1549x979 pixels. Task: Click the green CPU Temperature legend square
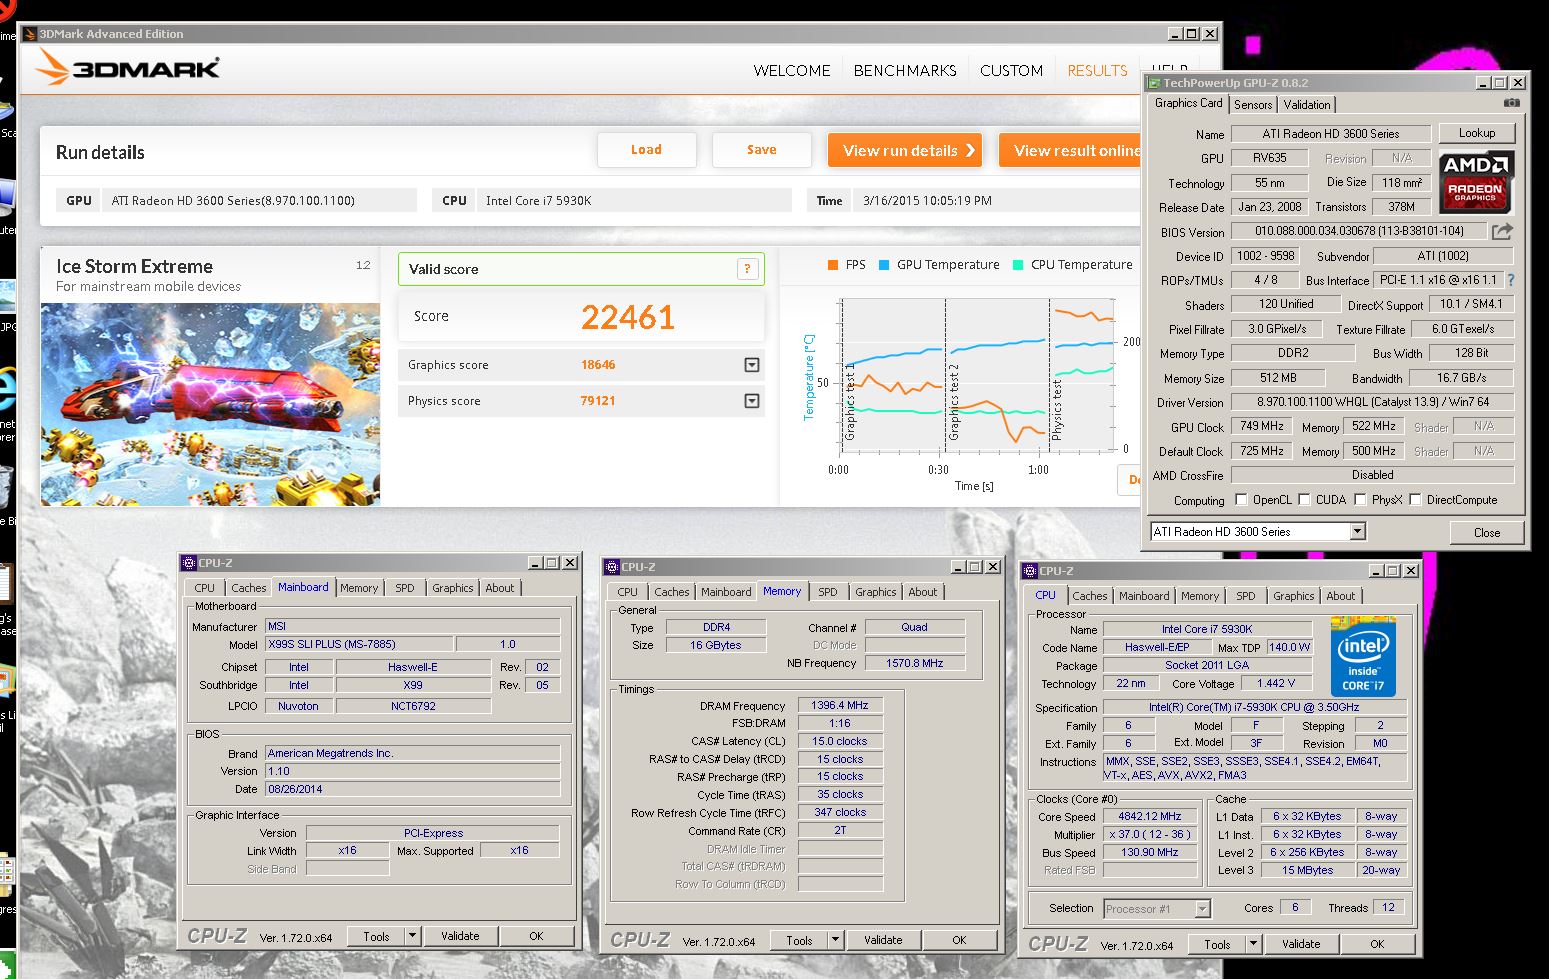(x=1018, y=265)
